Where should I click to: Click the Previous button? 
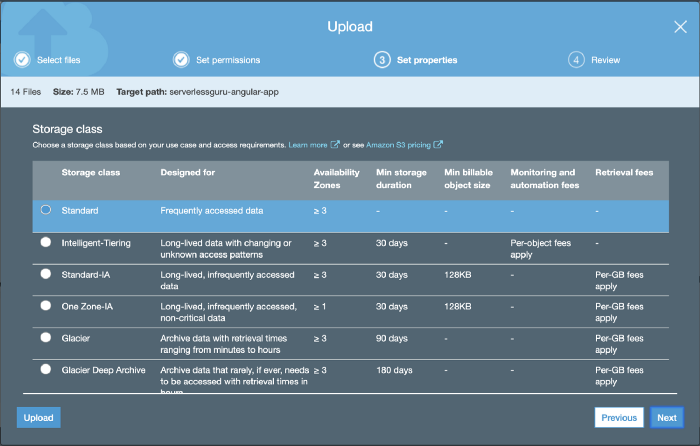(619, 417)
